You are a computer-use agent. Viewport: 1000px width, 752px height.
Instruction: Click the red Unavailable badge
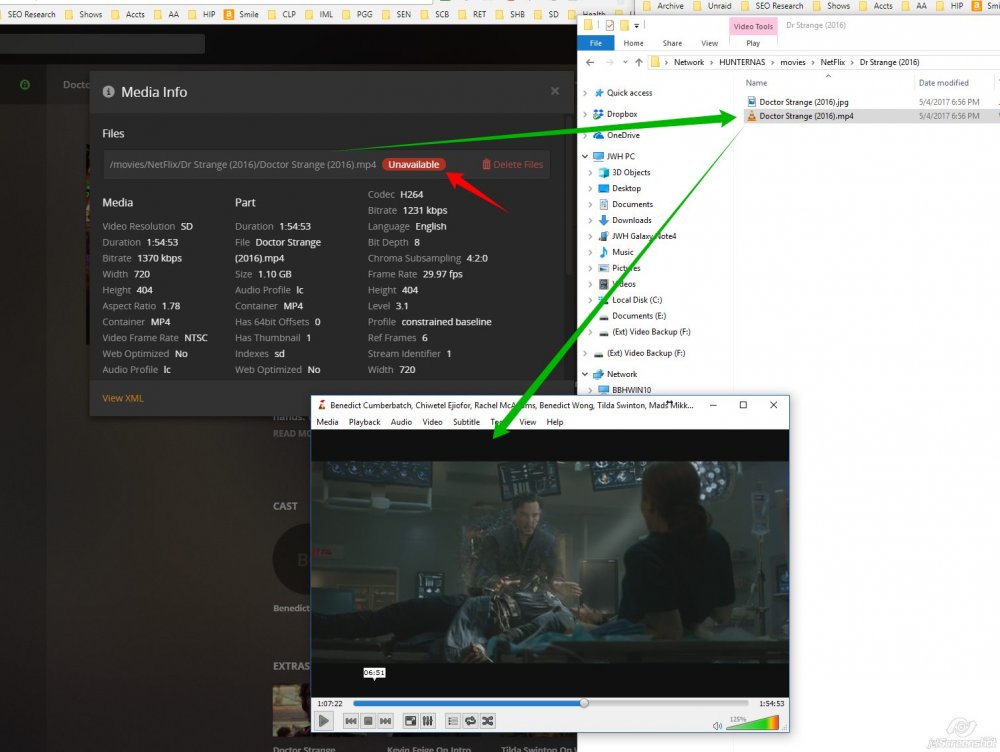pyautogui.click(x=414, y=164)
